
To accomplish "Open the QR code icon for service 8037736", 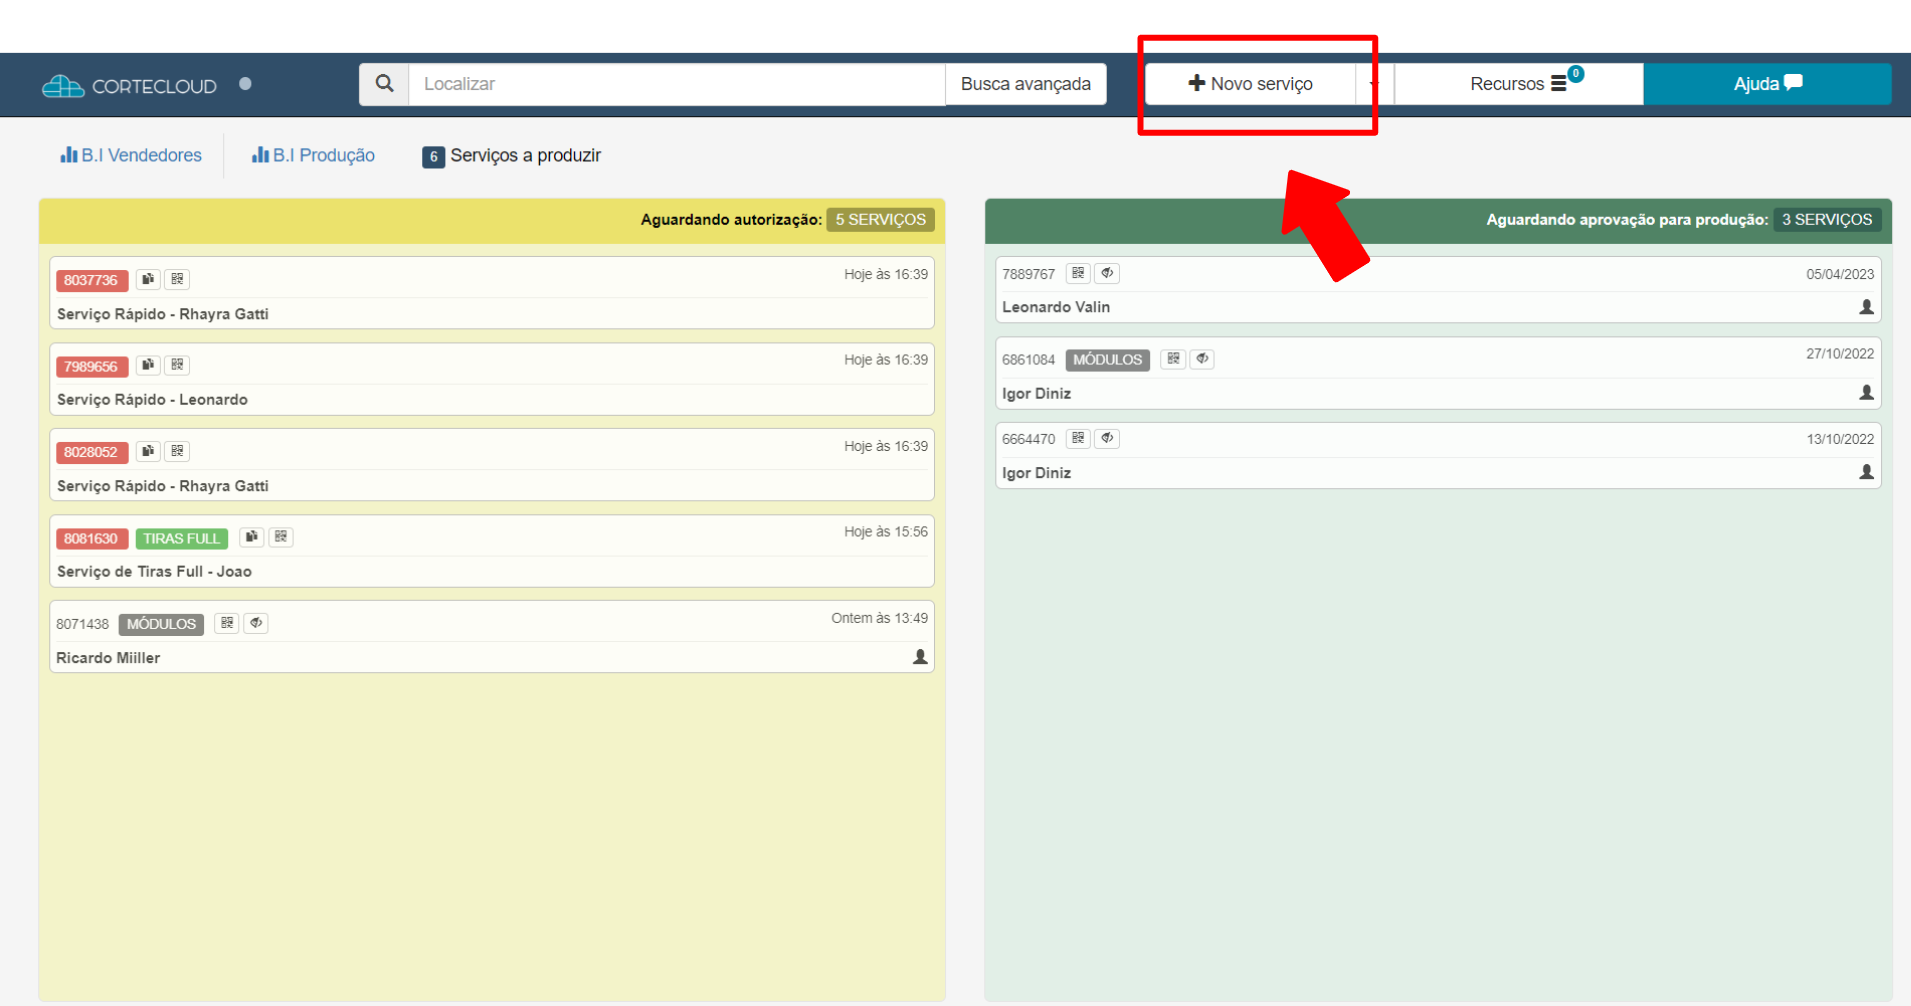I will coord(177,279).
